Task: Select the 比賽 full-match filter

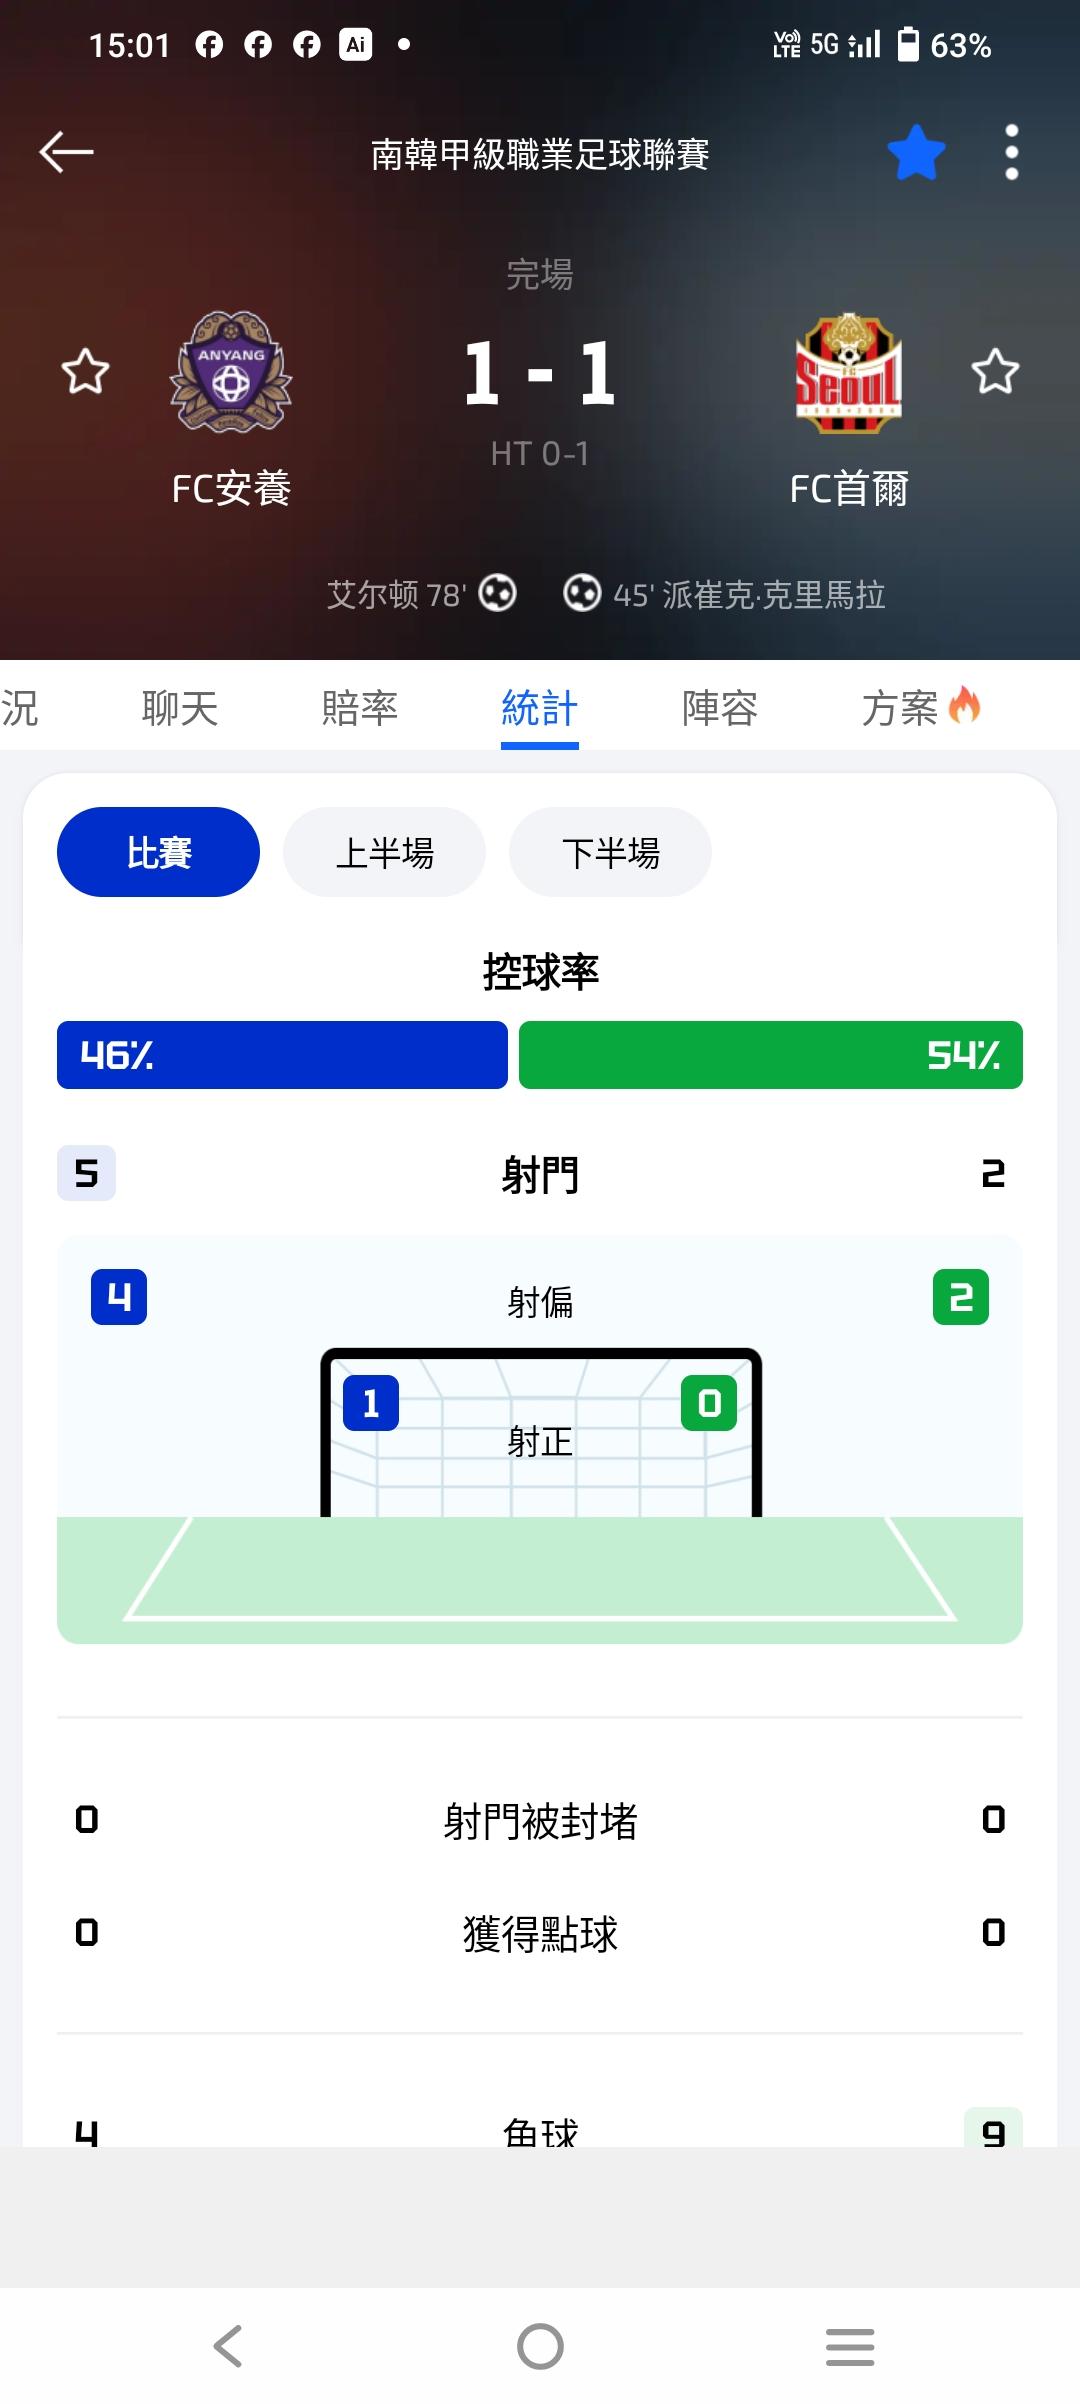Action: coord(158,852)
